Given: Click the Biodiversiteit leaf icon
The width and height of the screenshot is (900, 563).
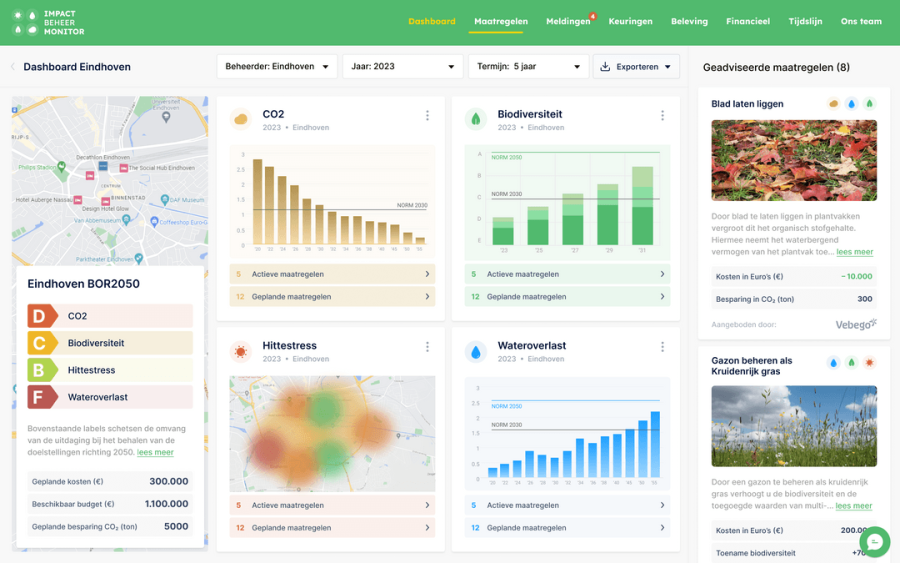Looking at the screenshot, I should pos(476,120).
